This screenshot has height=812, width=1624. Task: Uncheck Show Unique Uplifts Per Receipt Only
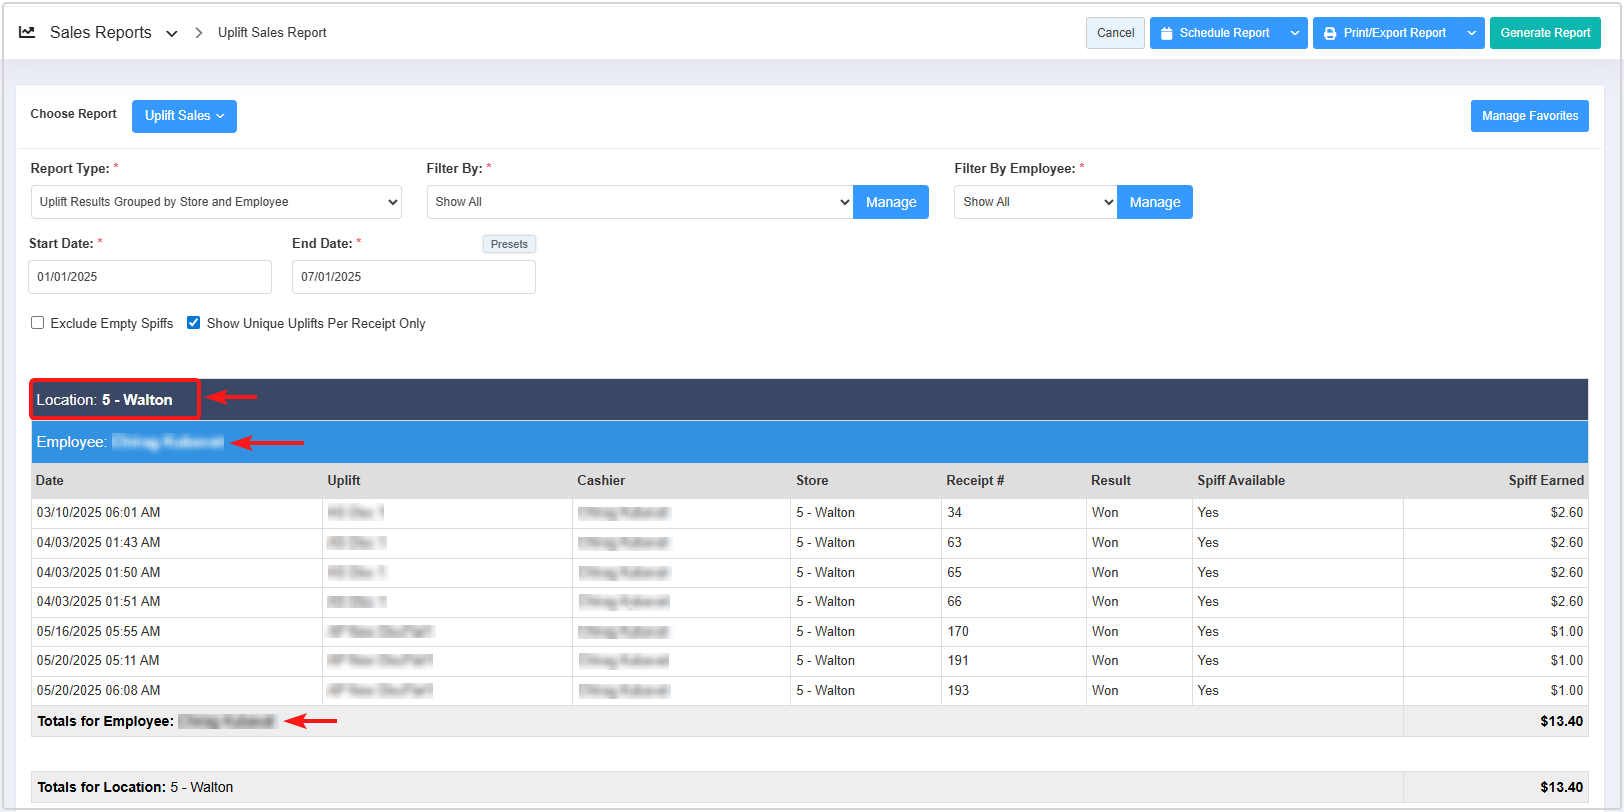pos(194,323)
